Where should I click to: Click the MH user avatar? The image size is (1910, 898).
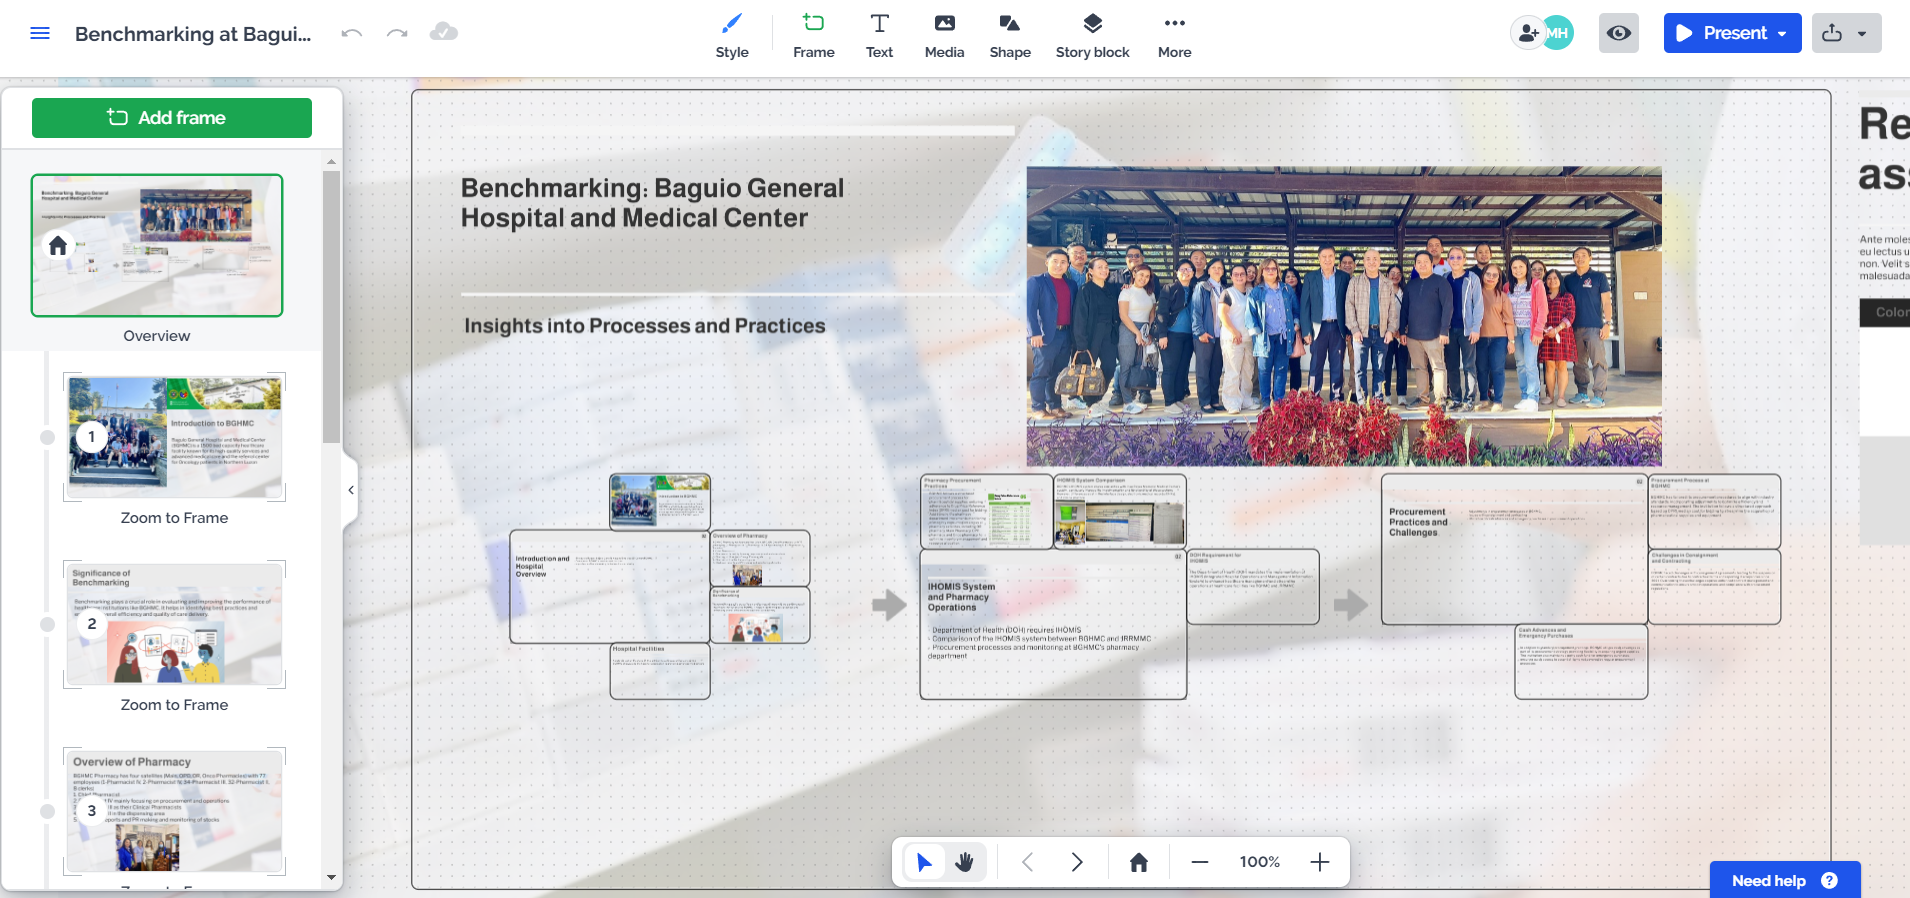[1558, 33]
